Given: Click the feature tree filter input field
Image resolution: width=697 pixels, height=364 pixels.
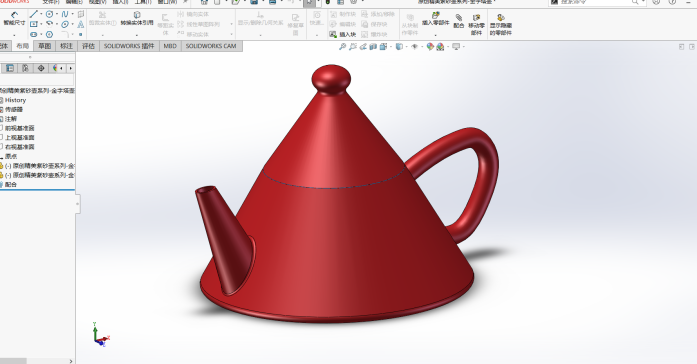Looking at the screenshot, I should click(x=36, y=80).
